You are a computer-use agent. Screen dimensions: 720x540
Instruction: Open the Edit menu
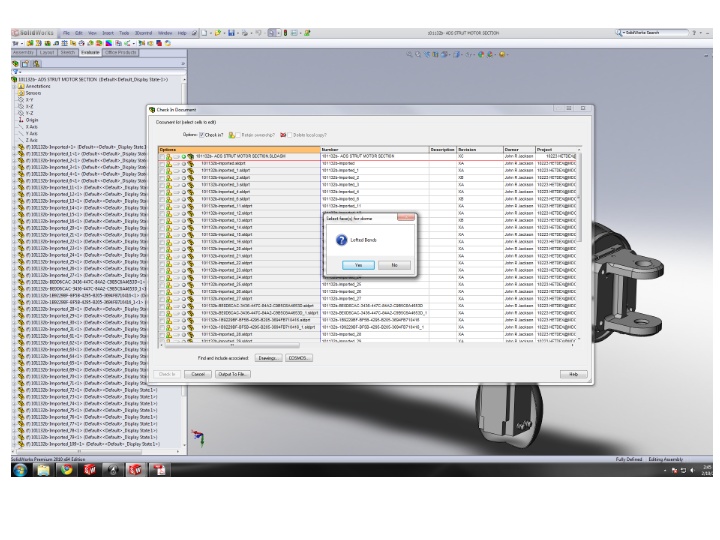pos(79,33)
